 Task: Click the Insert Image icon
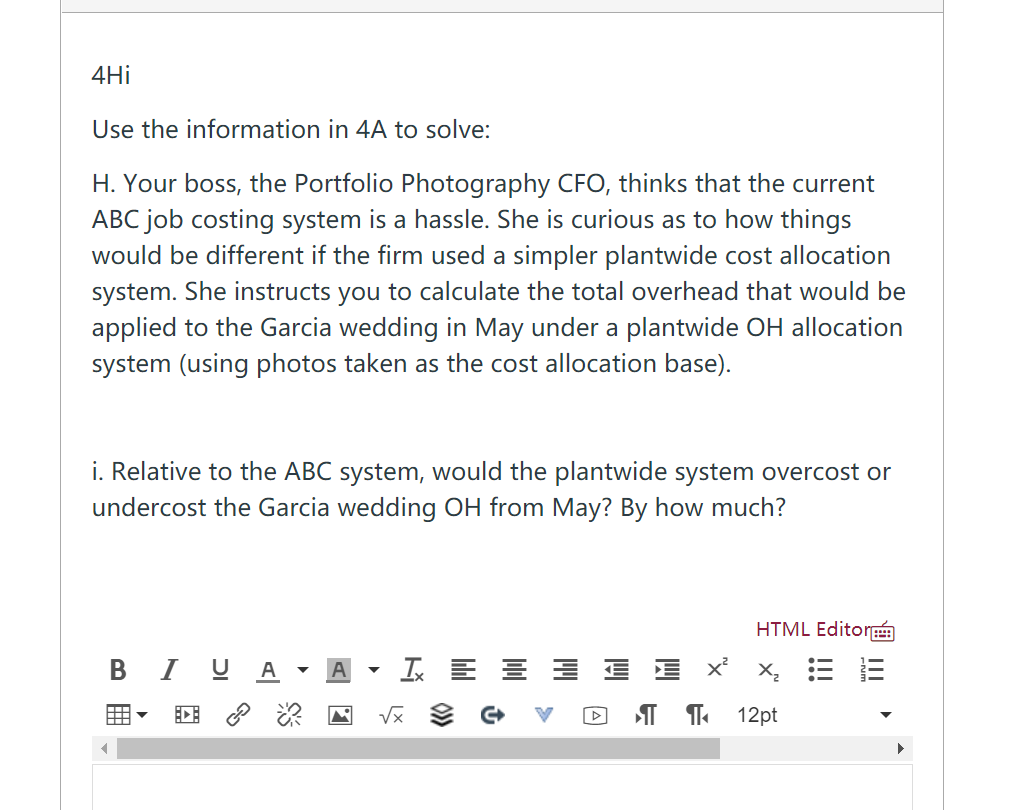pyautogui.click(x=339, y=715)
